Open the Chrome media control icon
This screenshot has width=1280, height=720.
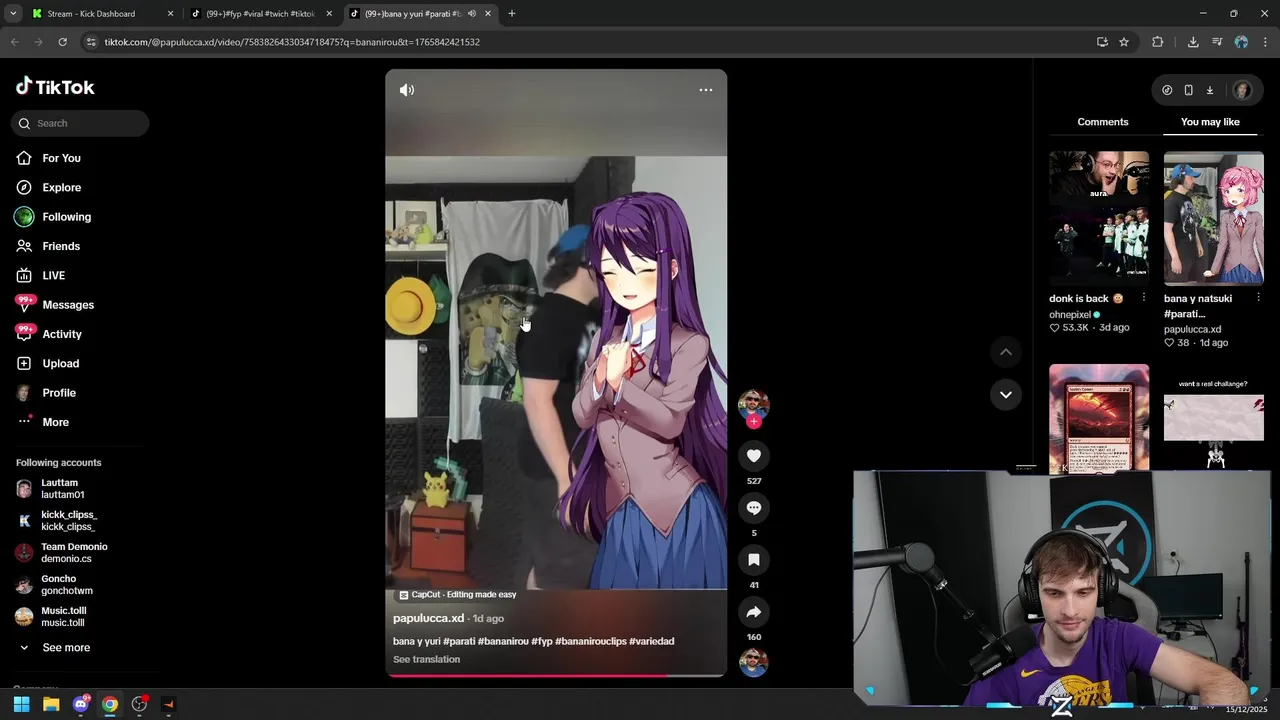point(1217,42)
